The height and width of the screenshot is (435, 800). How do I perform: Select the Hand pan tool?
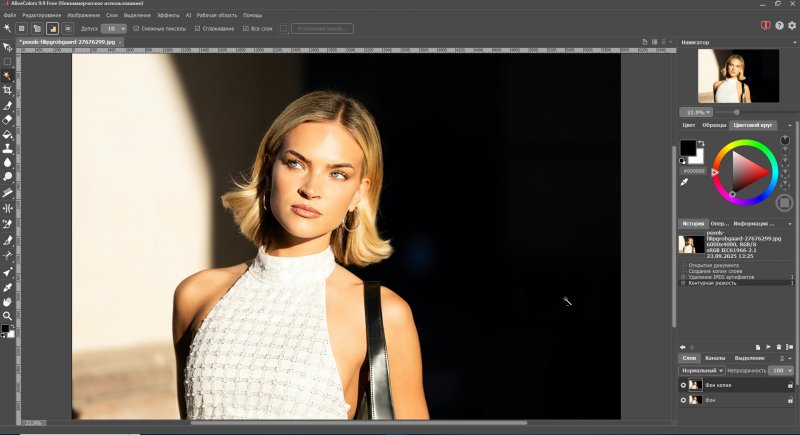[7, 302]
